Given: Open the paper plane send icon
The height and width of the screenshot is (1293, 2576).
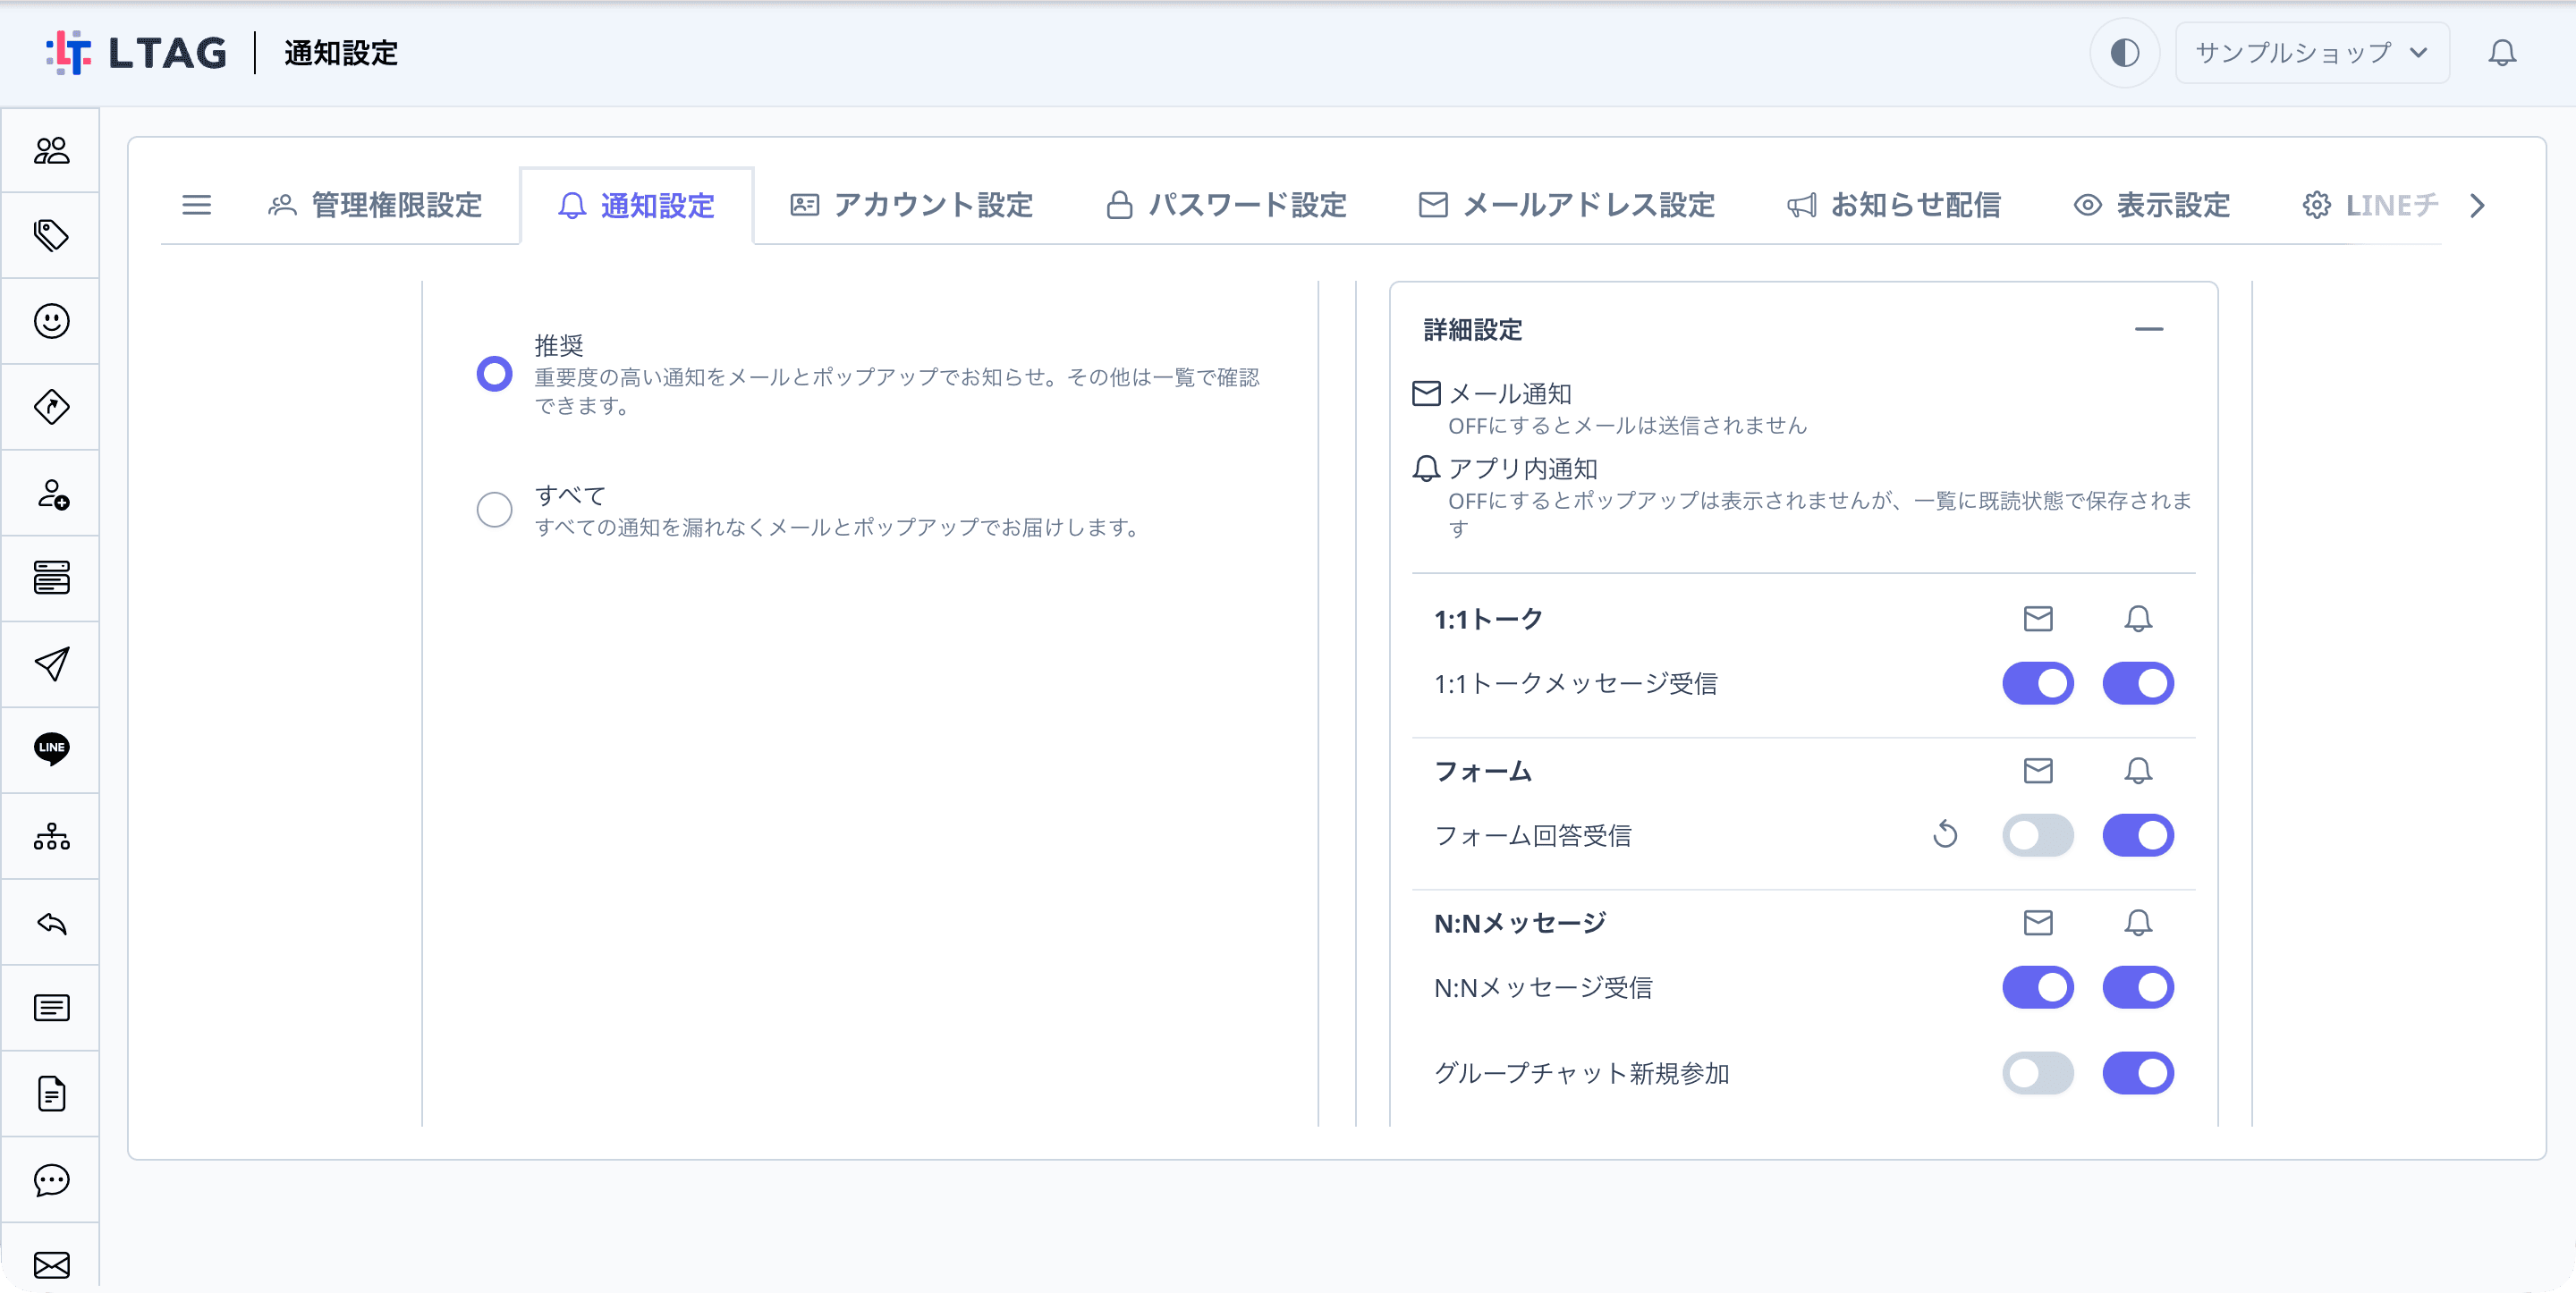Looking at the screenshot, I should (51, 664).
